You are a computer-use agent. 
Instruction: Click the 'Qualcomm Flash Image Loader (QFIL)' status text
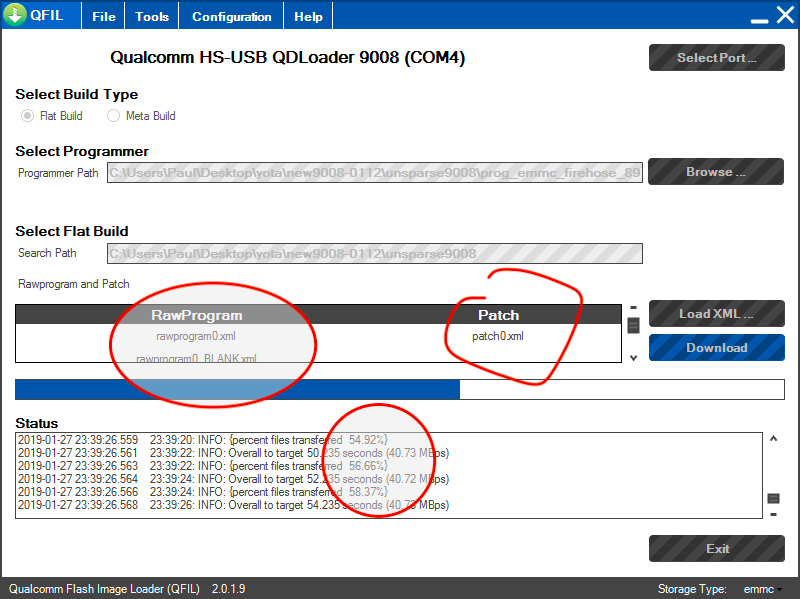pyautogui.click(x=104, y=589)
